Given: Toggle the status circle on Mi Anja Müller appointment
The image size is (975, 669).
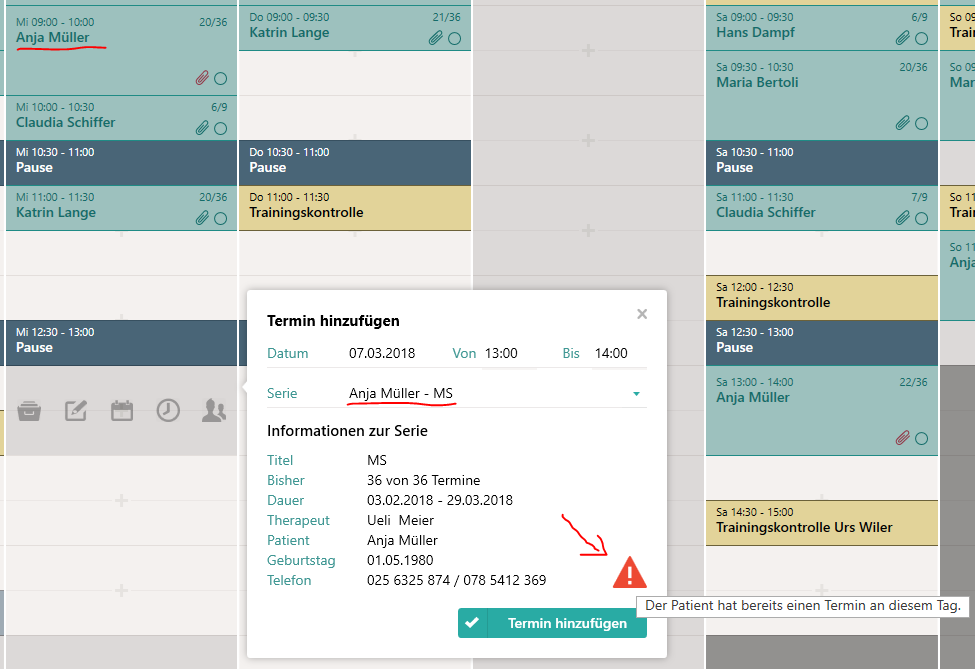Looking at the screenshot, I should point(220,79).
